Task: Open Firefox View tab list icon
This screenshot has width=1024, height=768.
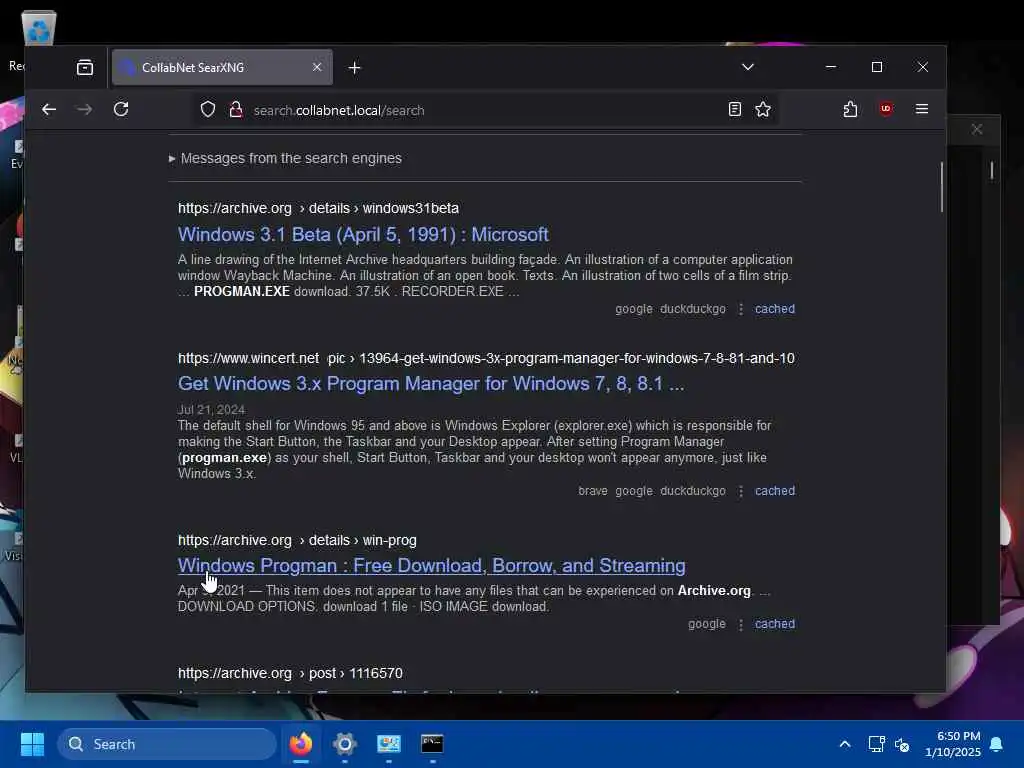Action: [85, 67]
